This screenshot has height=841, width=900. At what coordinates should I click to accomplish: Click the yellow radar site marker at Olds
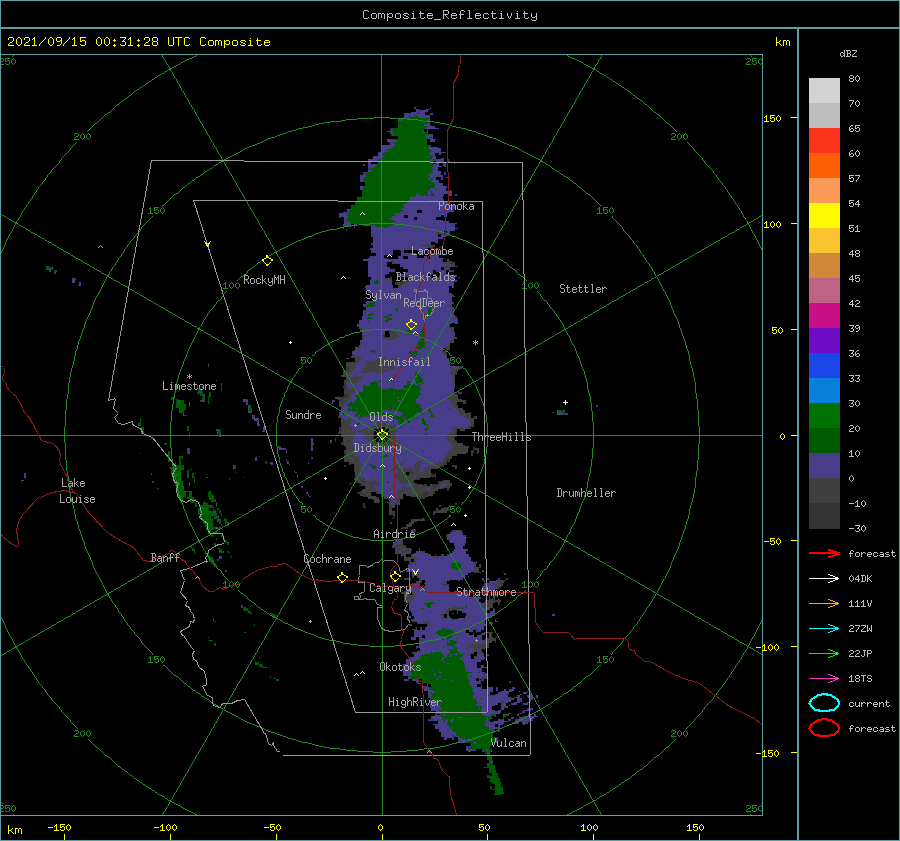(382, 435)
